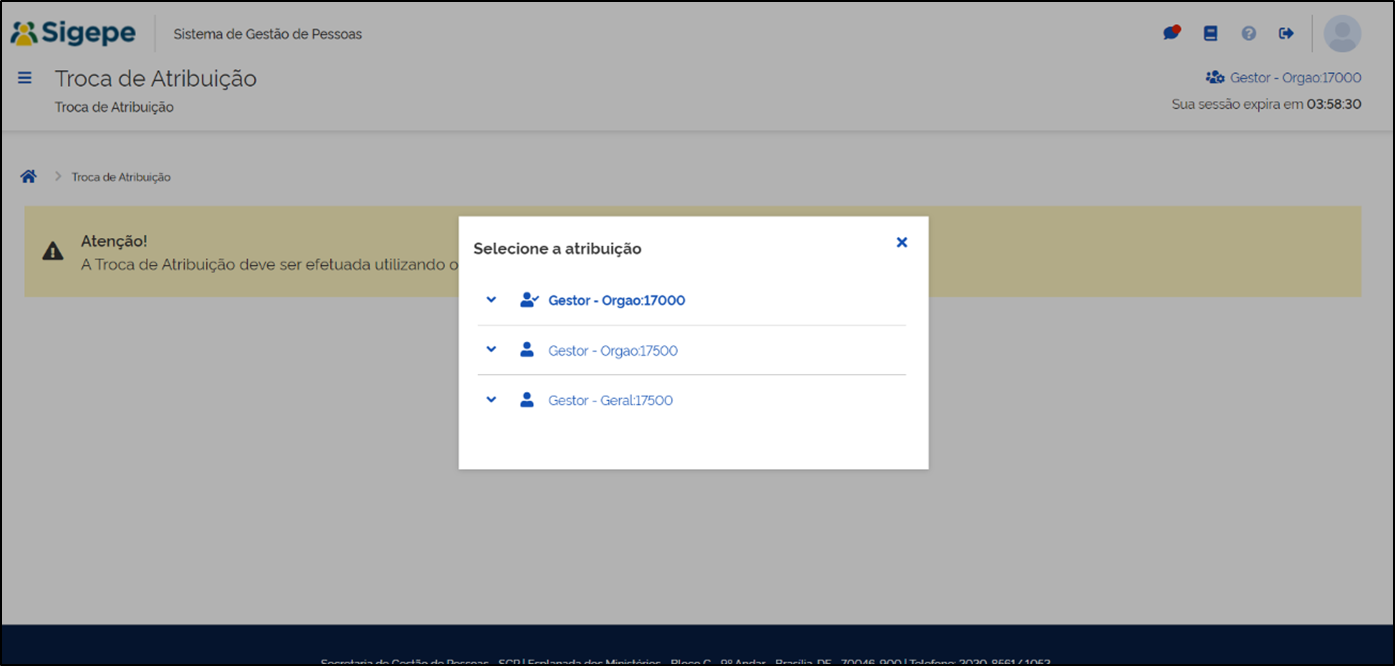Click the help question mark icon
The height and width of the screenshot is (666, 1395).
pyautogui.click(x=1248, y=33)
